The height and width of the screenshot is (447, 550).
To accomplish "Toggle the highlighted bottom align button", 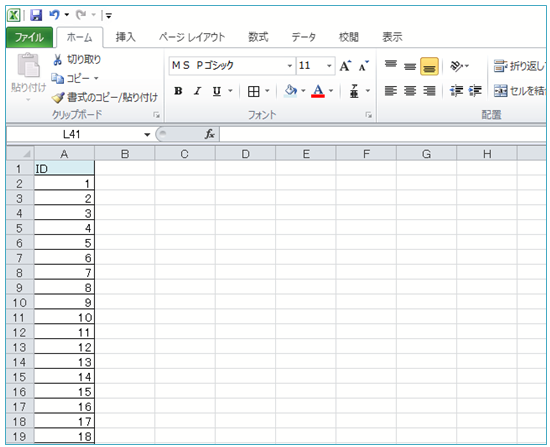I will click(429, 66).
